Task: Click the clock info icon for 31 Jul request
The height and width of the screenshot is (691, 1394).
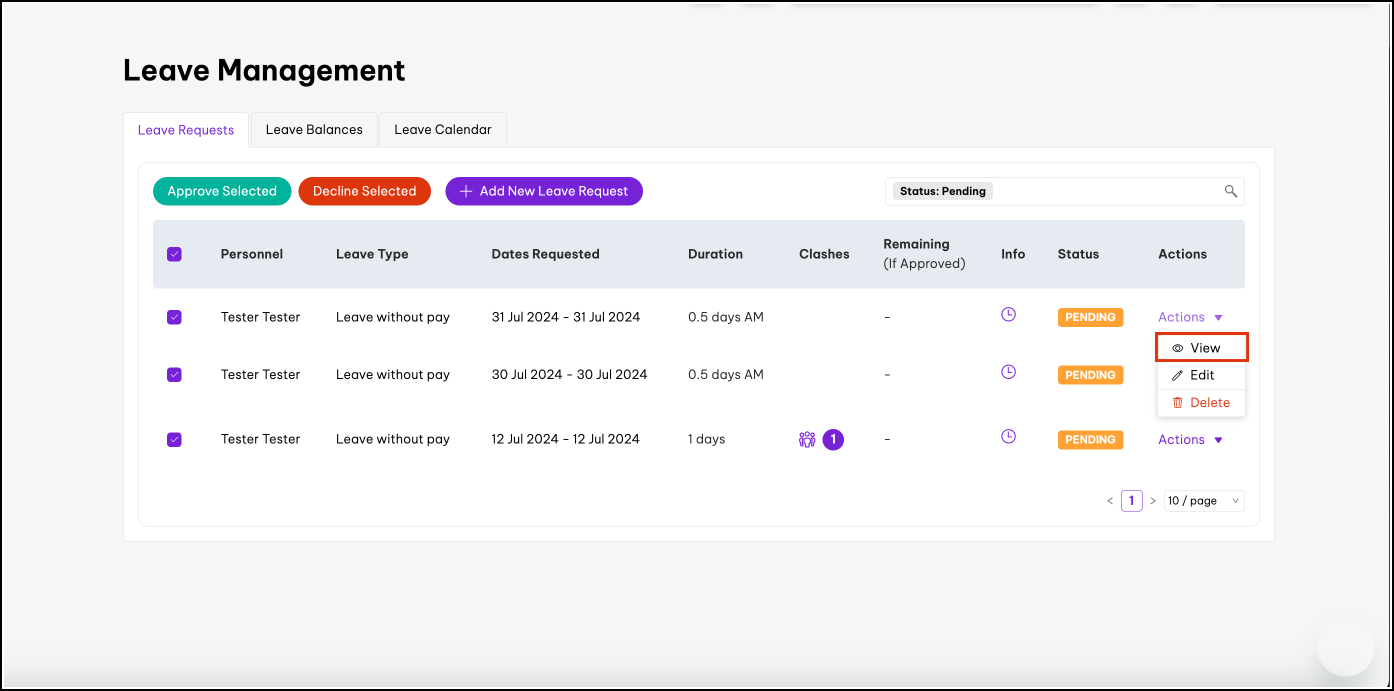Action: [x=1008, y=315]
